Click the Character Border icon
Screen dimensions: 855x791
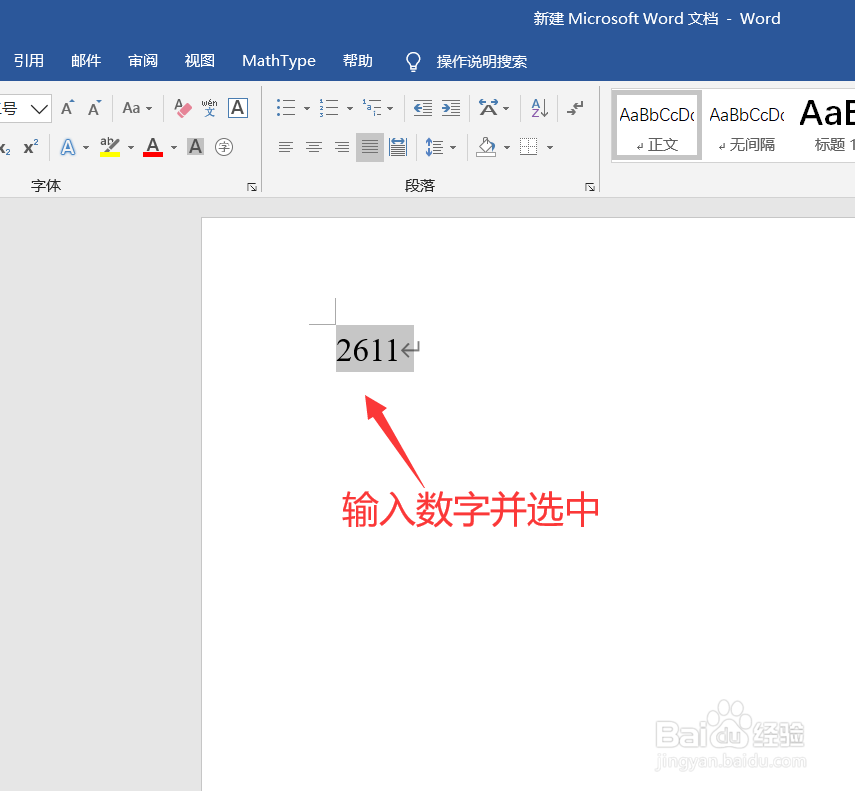coord(237,110)
